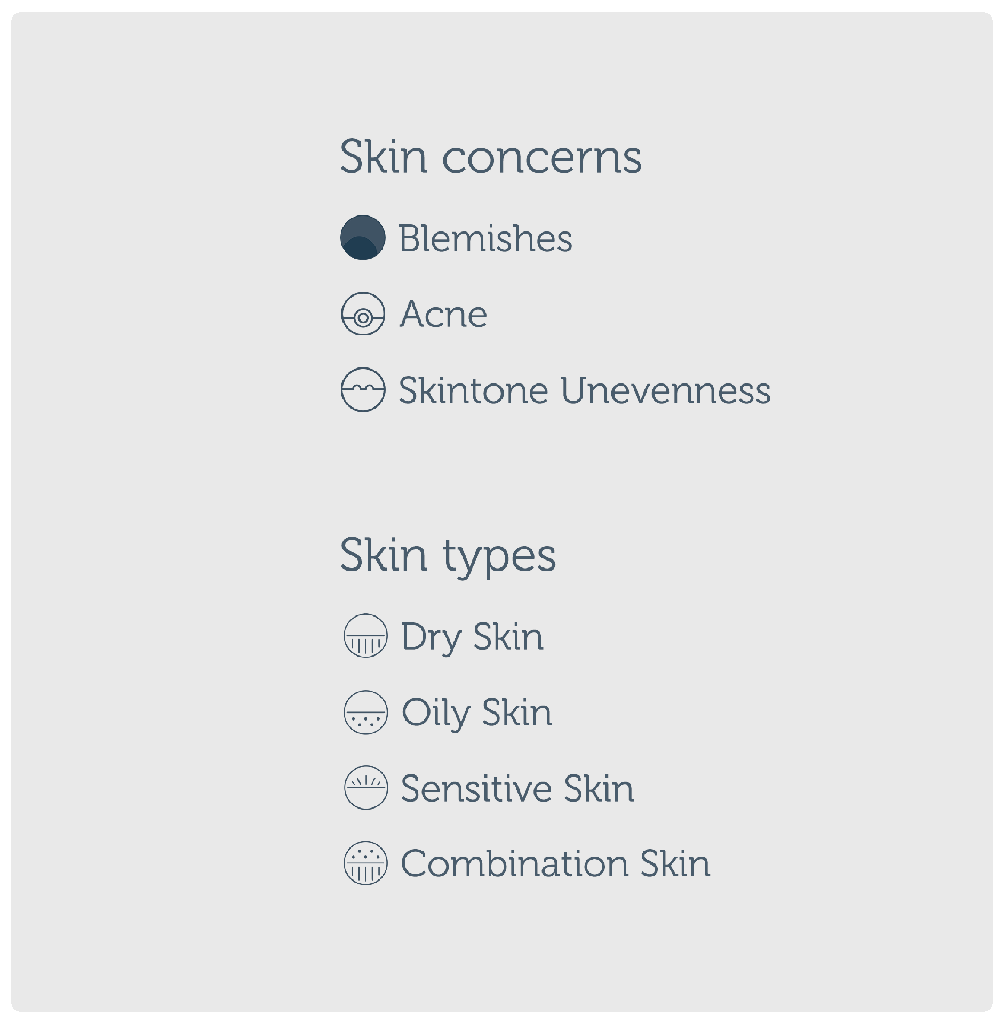Click Skin in the Combination Skin label
This screenshot has height=1024, width=1004.
(673, 864)
